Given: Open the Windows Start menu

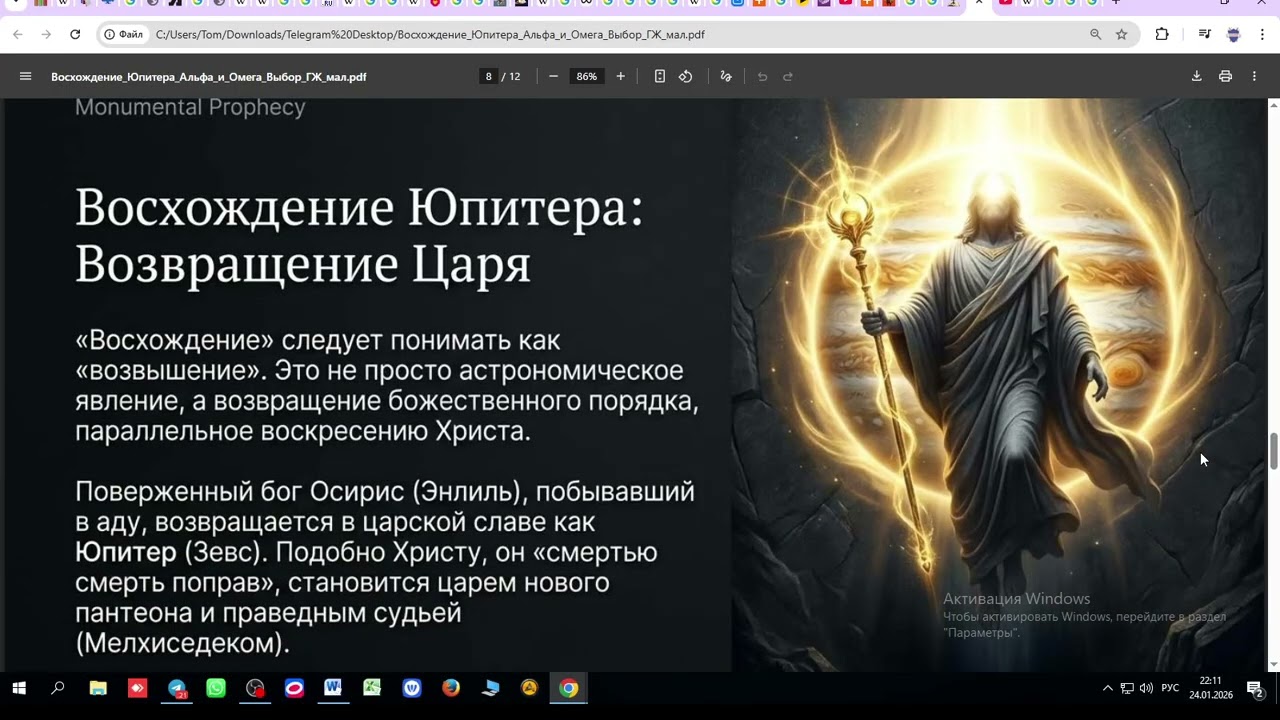Looking at the screenshot, I should (18, 688).
